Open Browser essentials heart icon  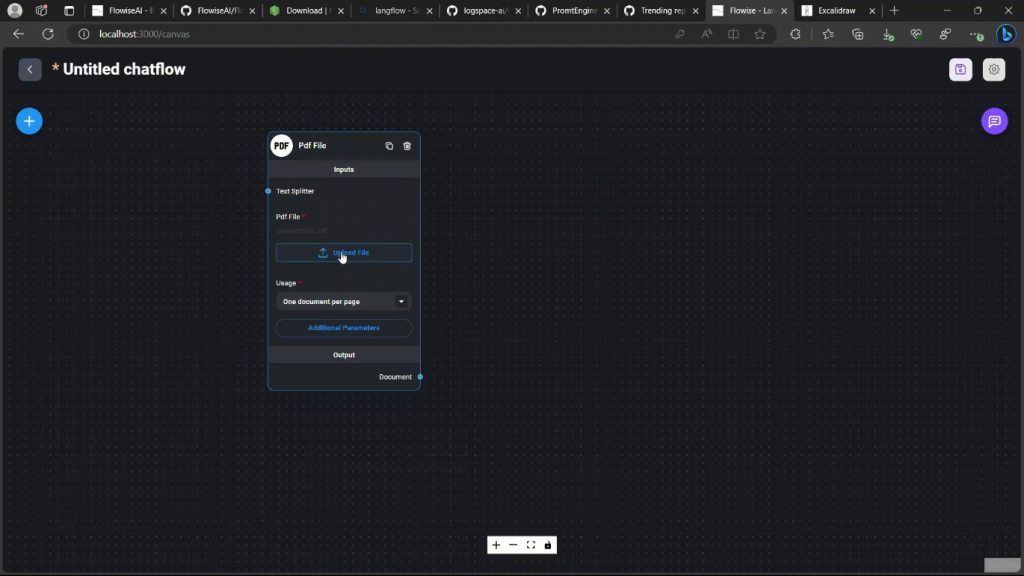pos(916,34)
